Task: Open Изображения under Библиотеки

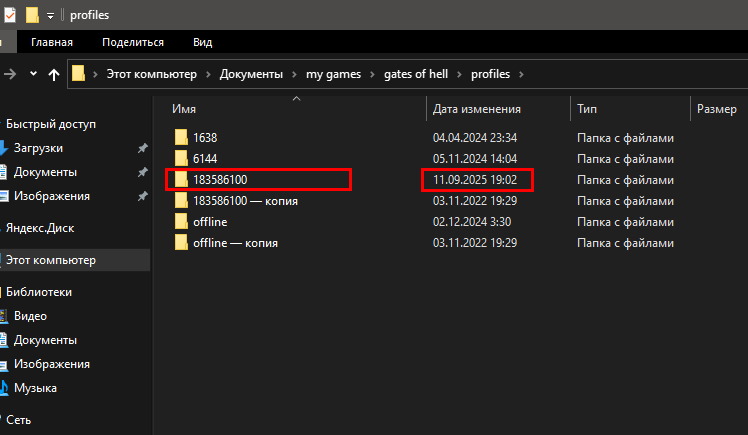Action: click(x=52, y=364)
